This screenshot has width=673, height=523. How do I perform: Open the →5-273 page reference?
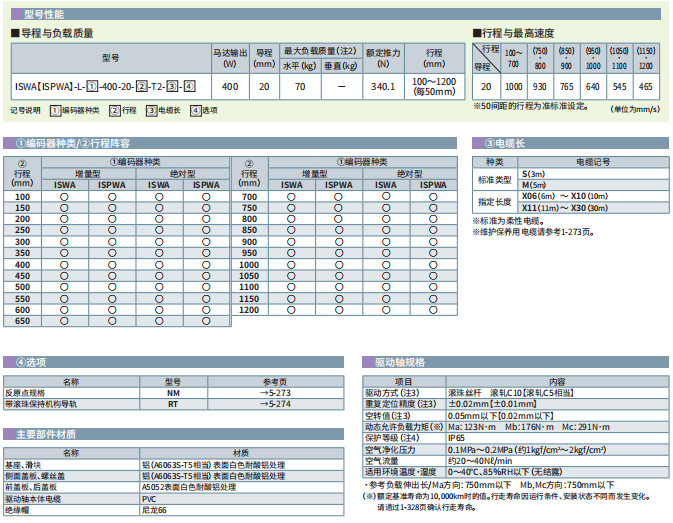tap(275, 393)
